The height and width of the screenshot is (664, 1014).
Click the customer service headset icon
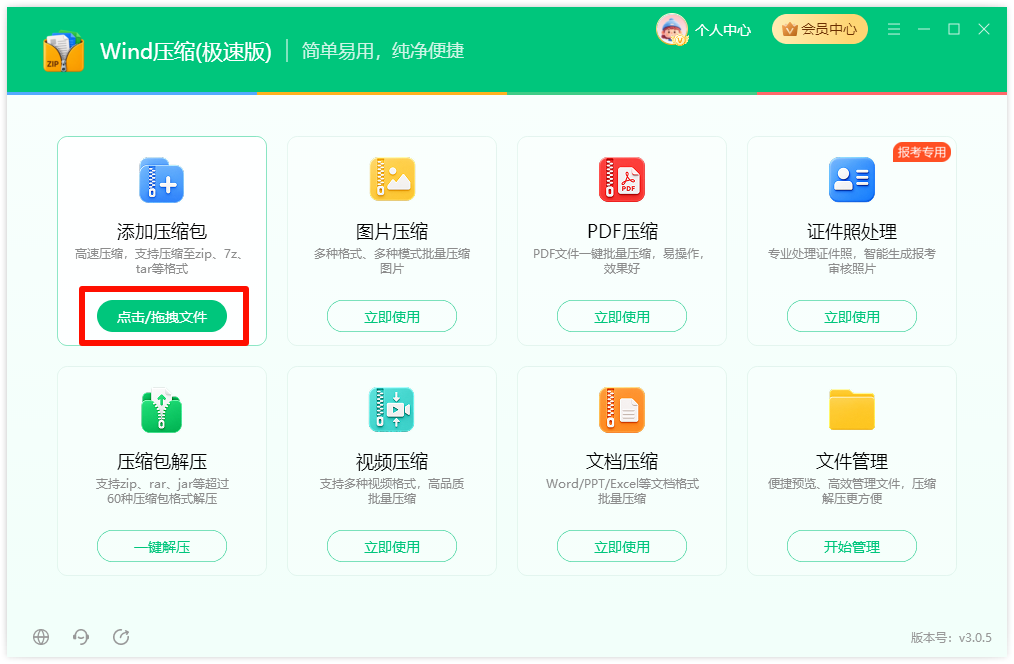[x=81, y=637]
